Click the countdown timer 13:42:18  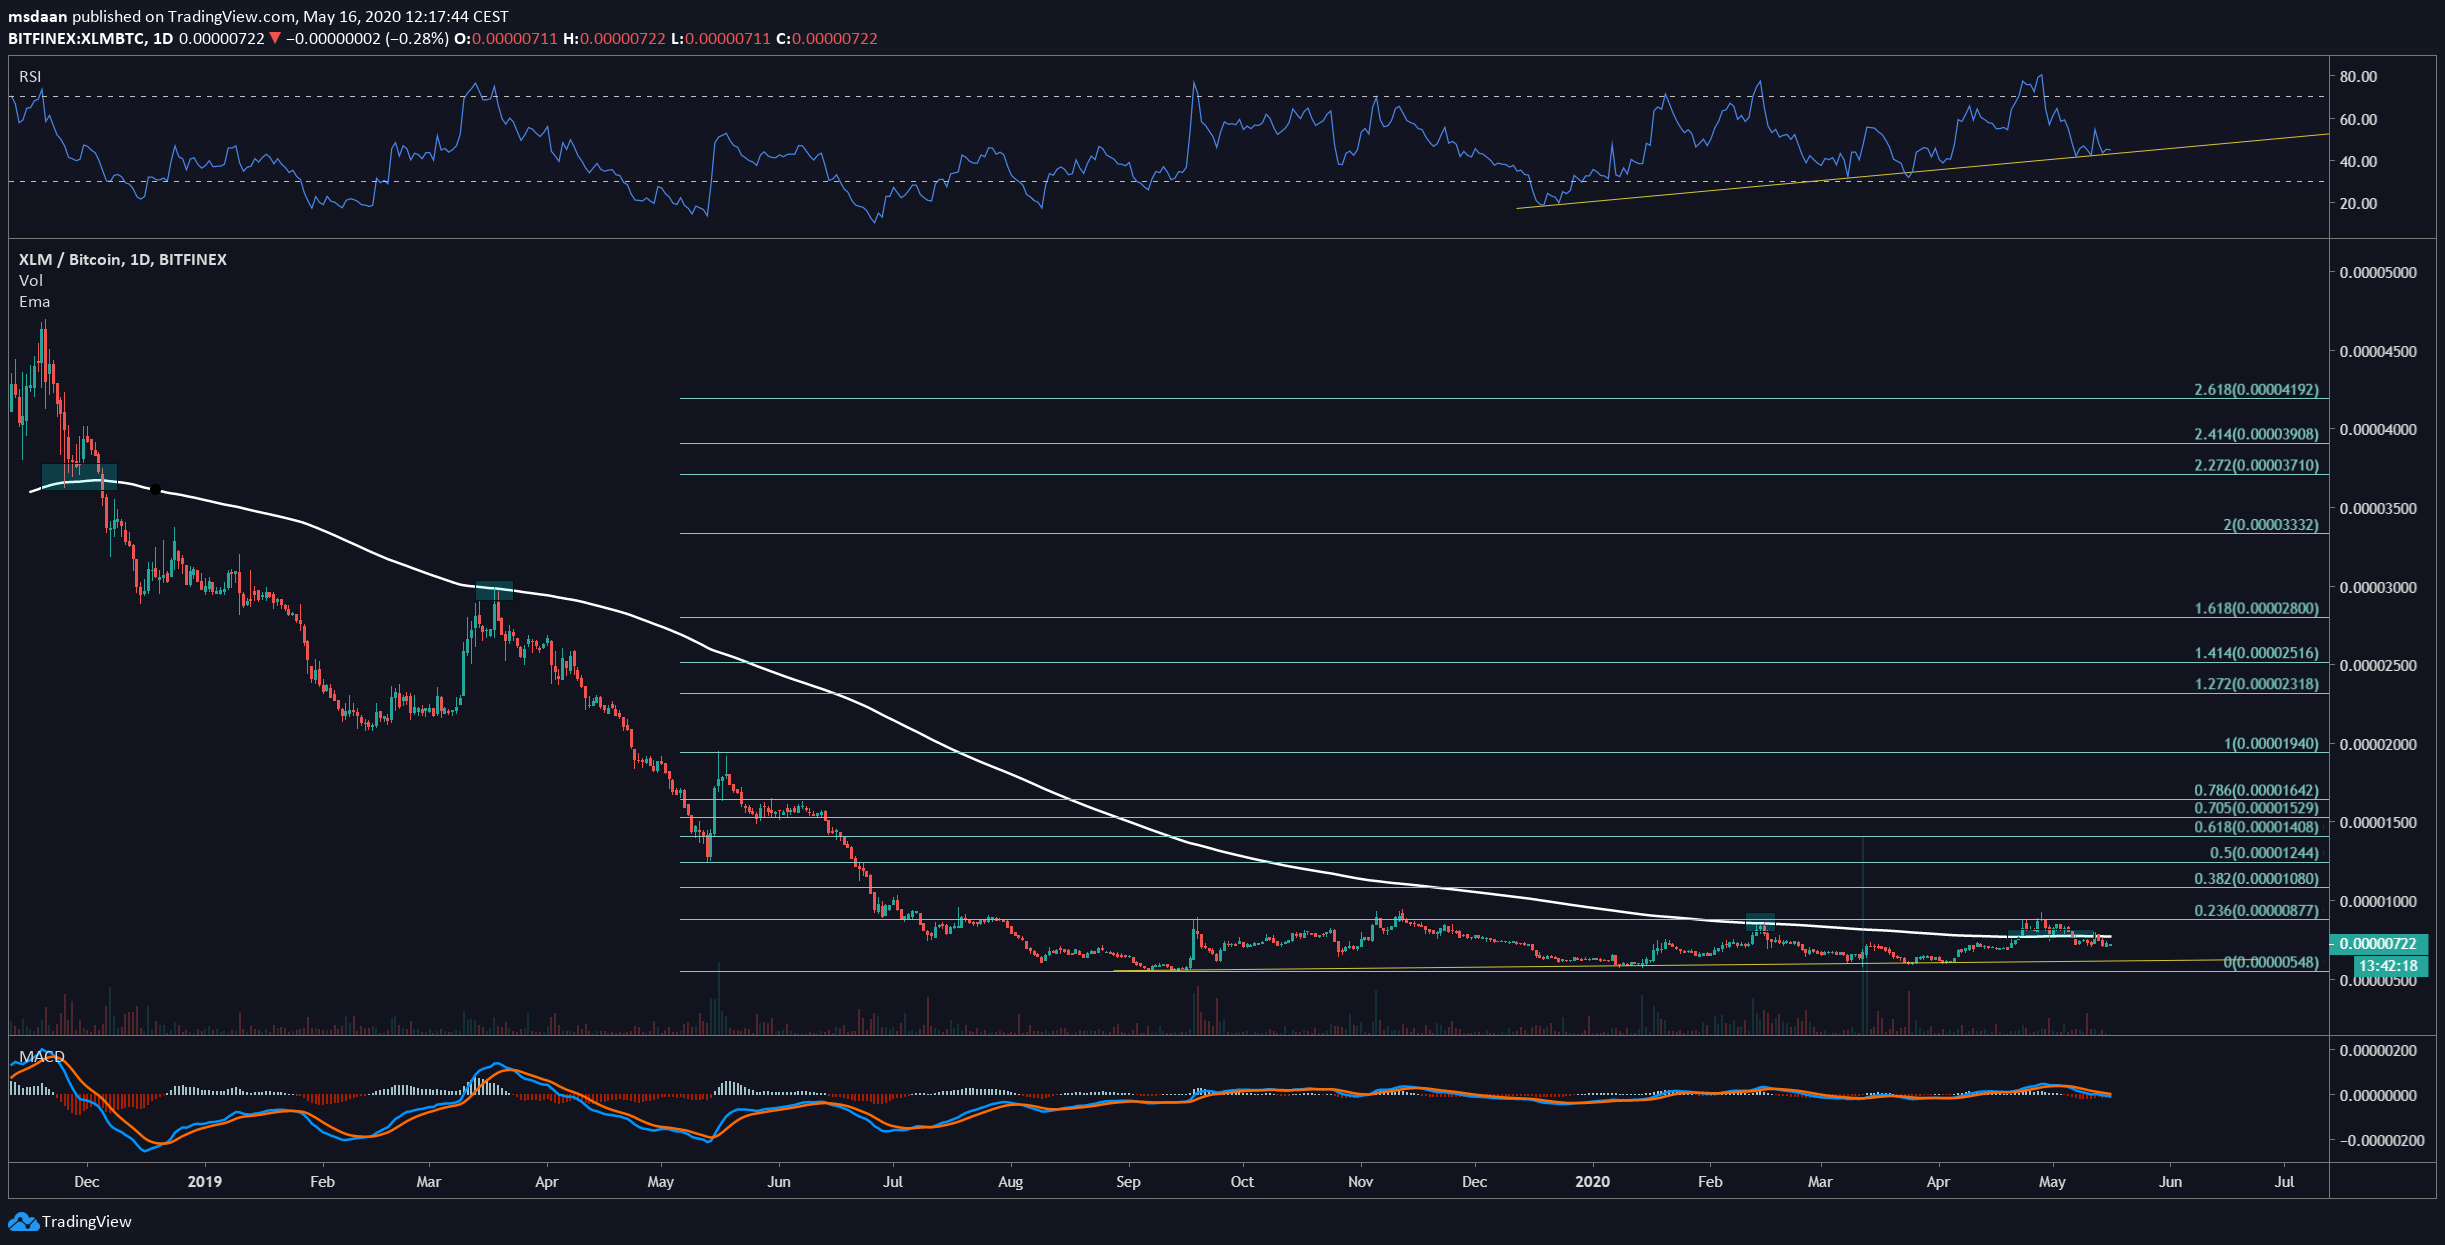pos(2388,966)
